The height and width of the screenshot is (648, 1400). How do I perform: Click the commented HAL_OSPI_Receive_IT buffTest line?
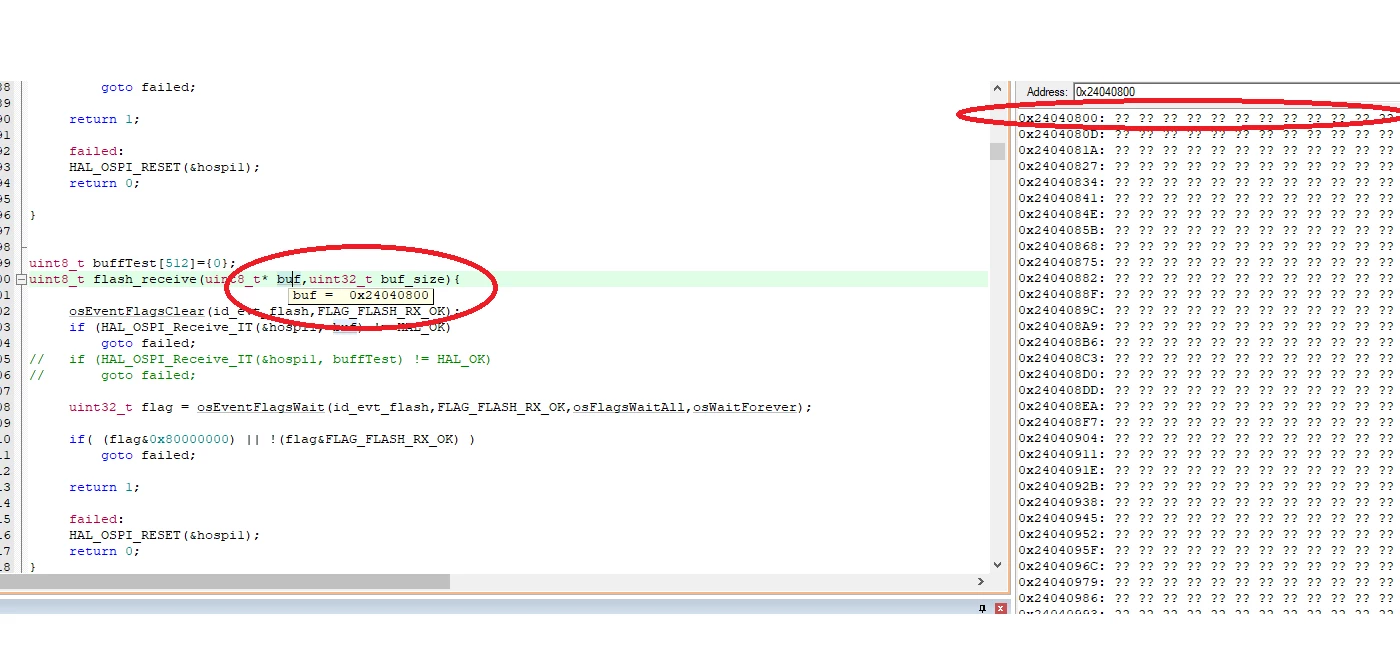260,359
